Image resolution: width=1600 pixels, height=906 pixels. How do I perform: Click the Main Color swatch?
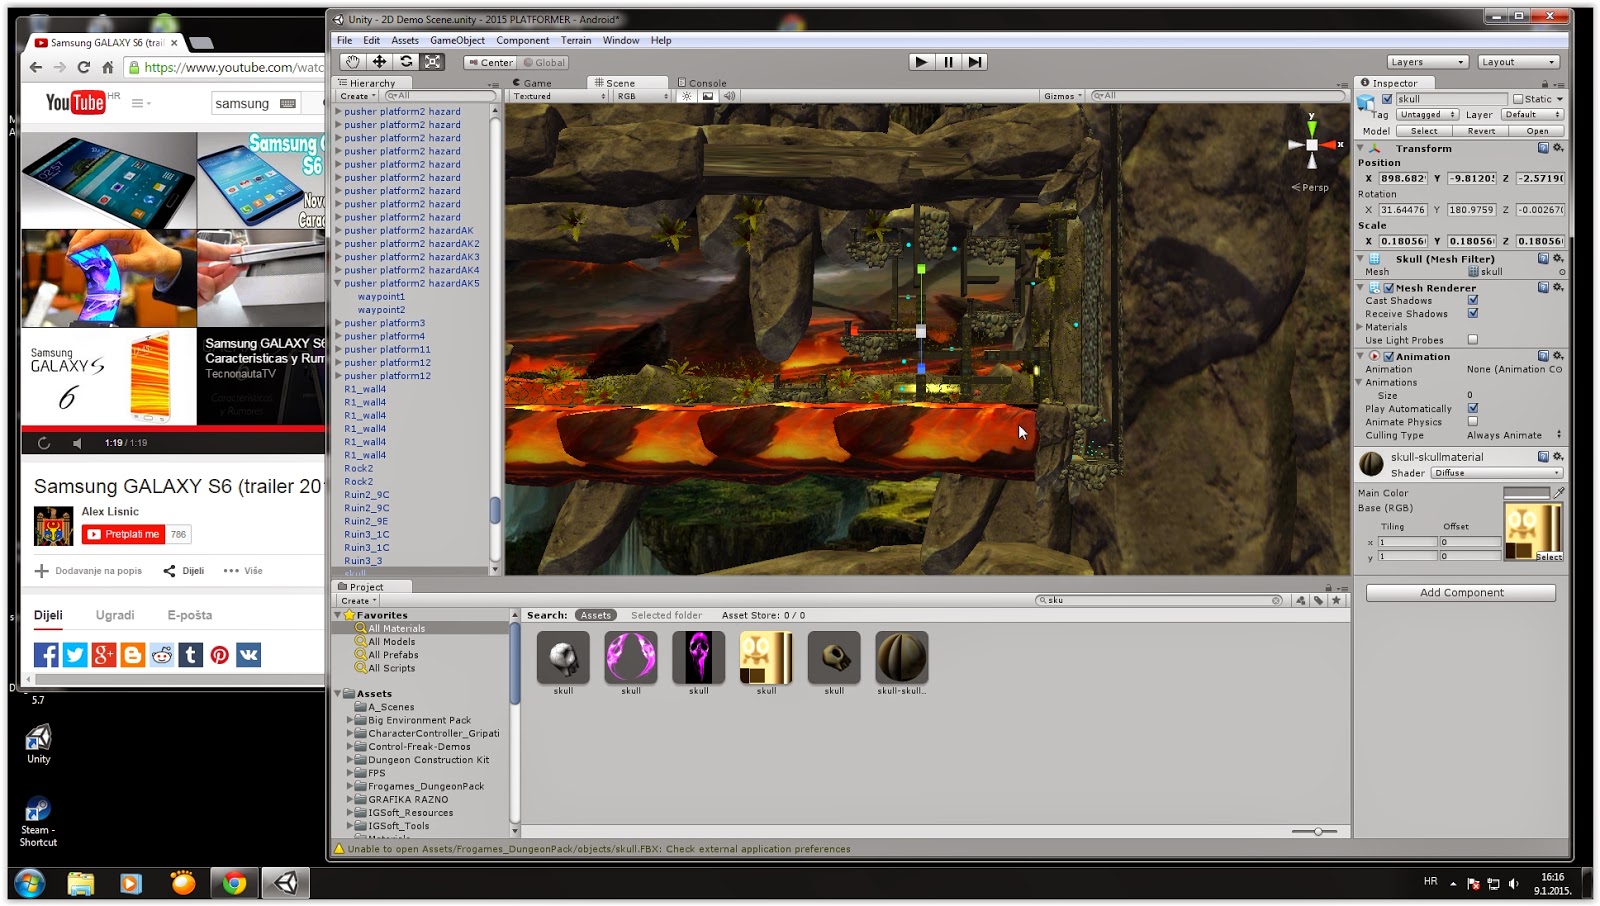click(1526, 492)
